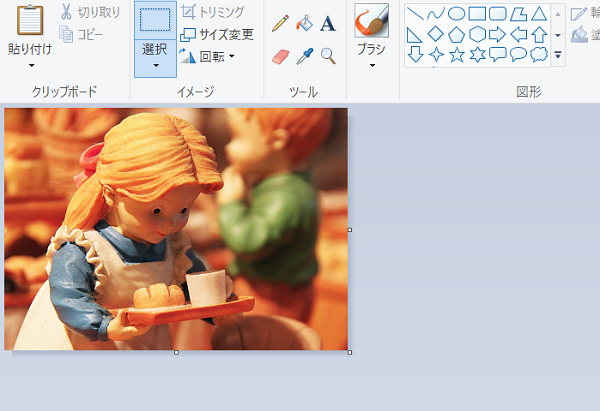Select the Polygon shape
Screen dimensions: 600x411
pos(518,14)
